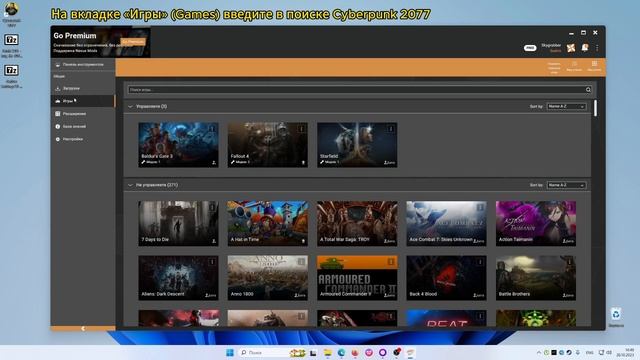The height and width of the screenshot is (360, 640).
Task: Open the Recycle Bin desktop icon
Action: [x=616, y=317]
